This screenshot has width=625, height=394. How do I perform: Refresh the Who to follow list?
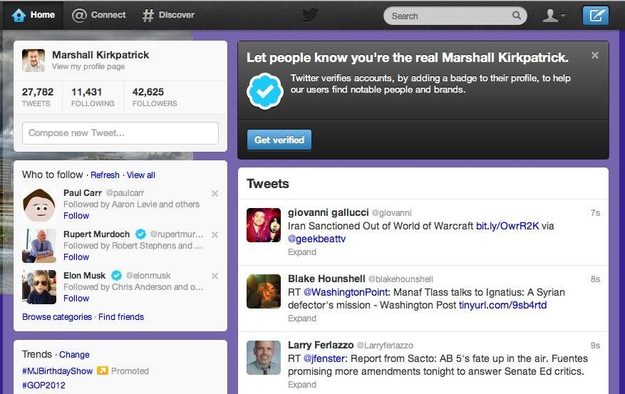tap(105, 175)
